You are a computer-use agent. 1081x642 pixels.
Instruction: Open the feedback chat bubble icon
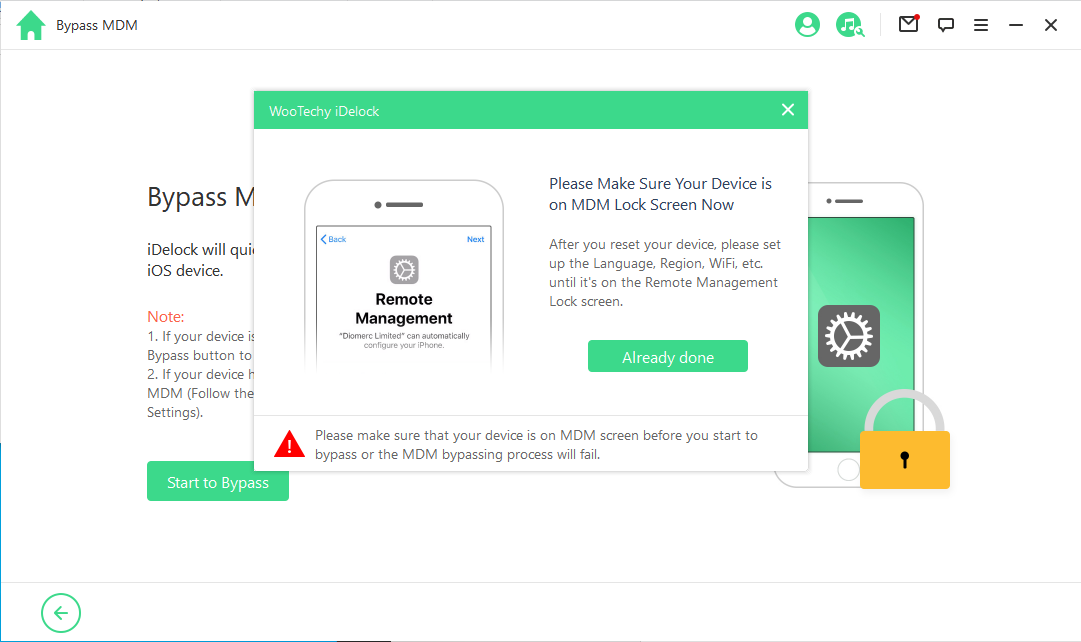click(x=945, y=25)
